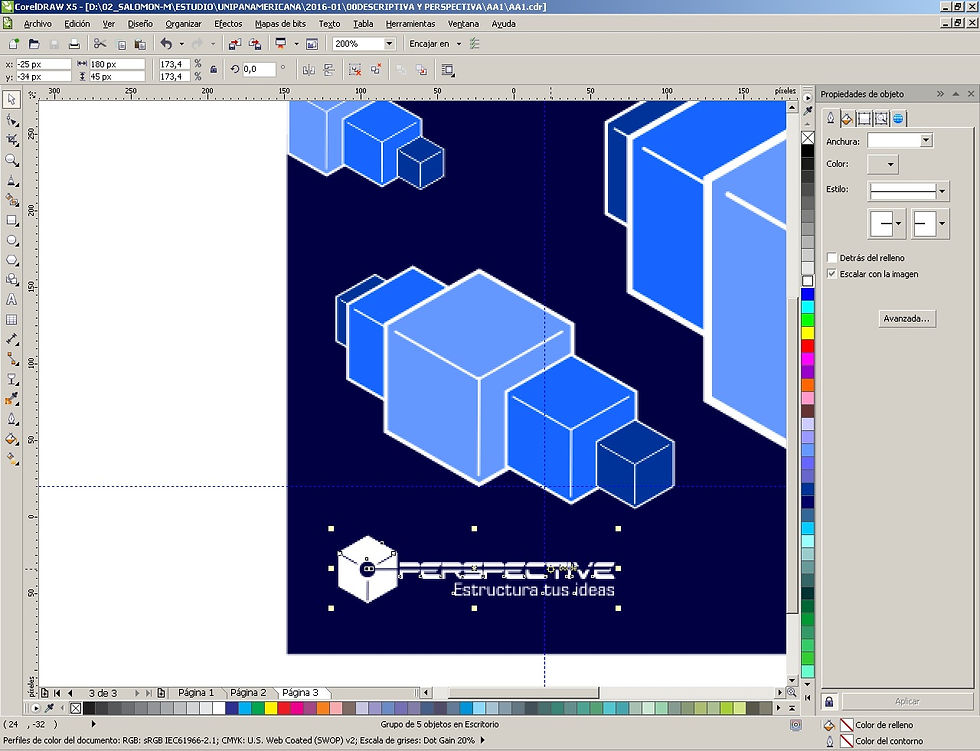This screenshot has width=980, height=751.
Task: Select the Interactive Blend tool
Action: point(11,379)
